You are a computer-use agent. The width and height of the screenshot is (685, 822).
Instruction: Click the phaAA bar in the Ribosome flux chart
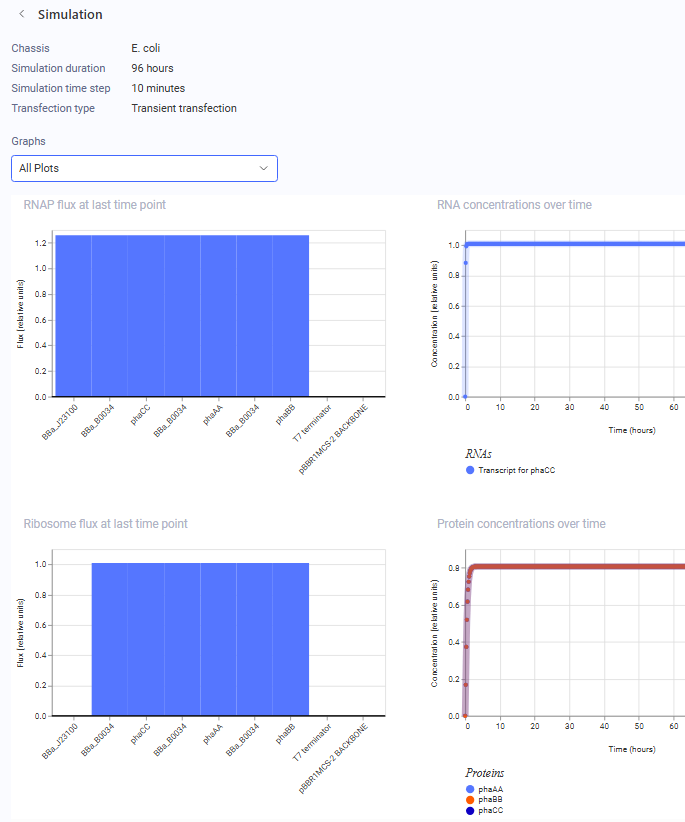pyautogui.click(x=218, y=639)
